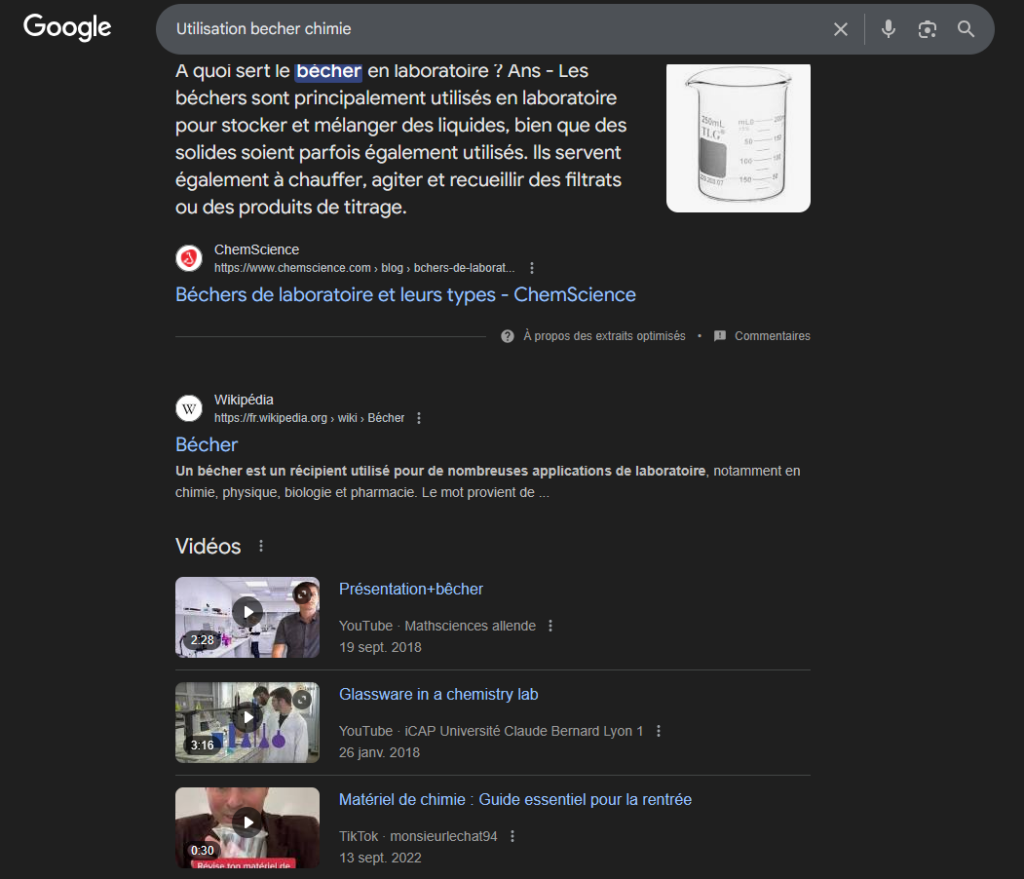Open the Bécher Wikipedia result
The image size is (1024, 879).
pos(207,444)
